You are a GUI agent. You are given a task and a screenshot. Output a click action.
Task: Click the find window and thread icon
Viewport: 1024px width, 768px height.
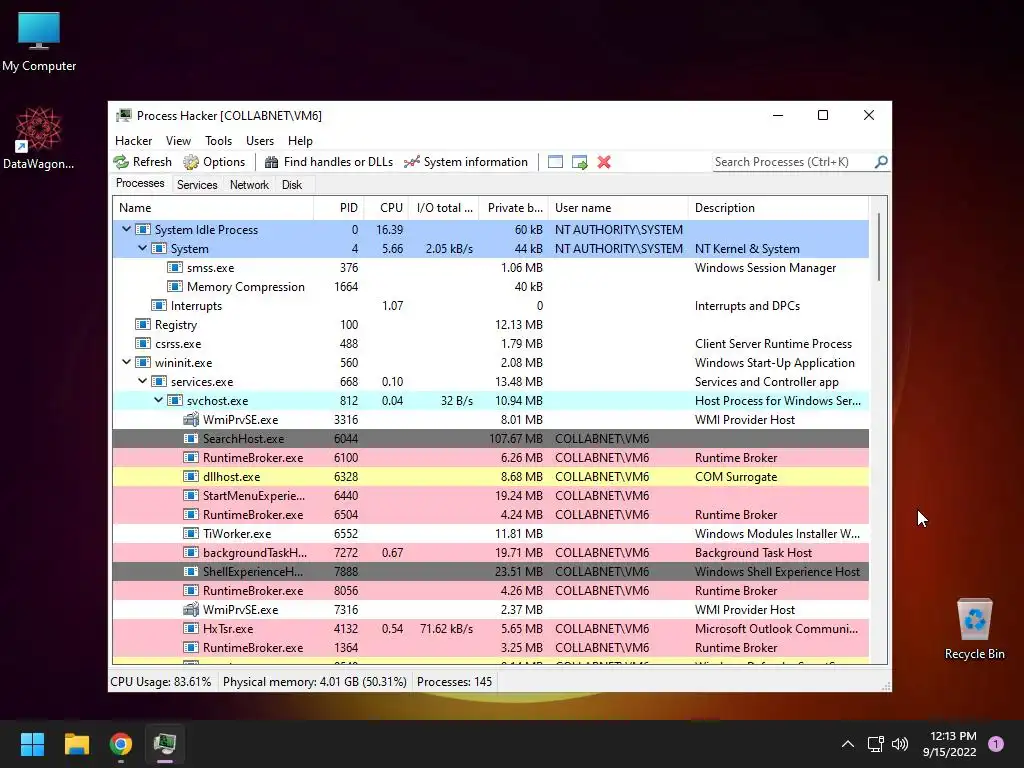(x=579, y=162)
